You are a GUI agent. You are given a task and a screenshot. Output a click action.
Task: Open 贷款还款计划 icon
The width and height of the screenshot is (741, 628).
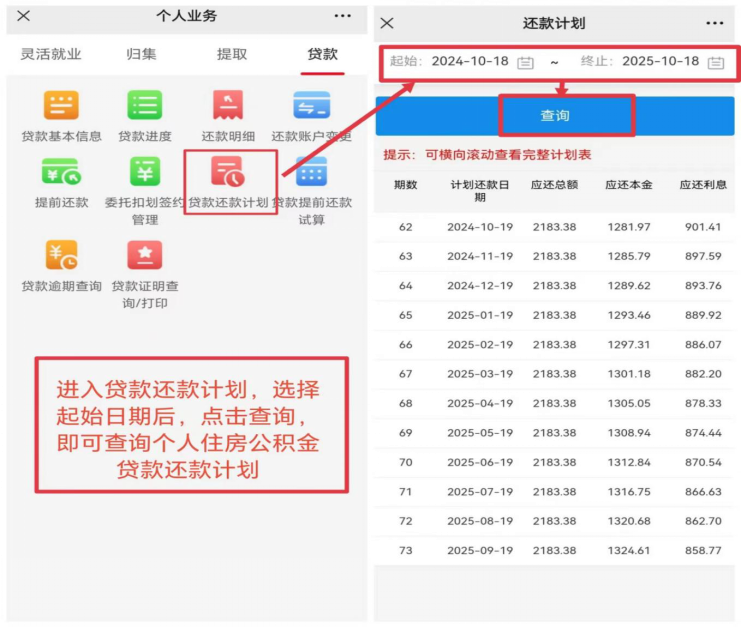click(228, 173)
